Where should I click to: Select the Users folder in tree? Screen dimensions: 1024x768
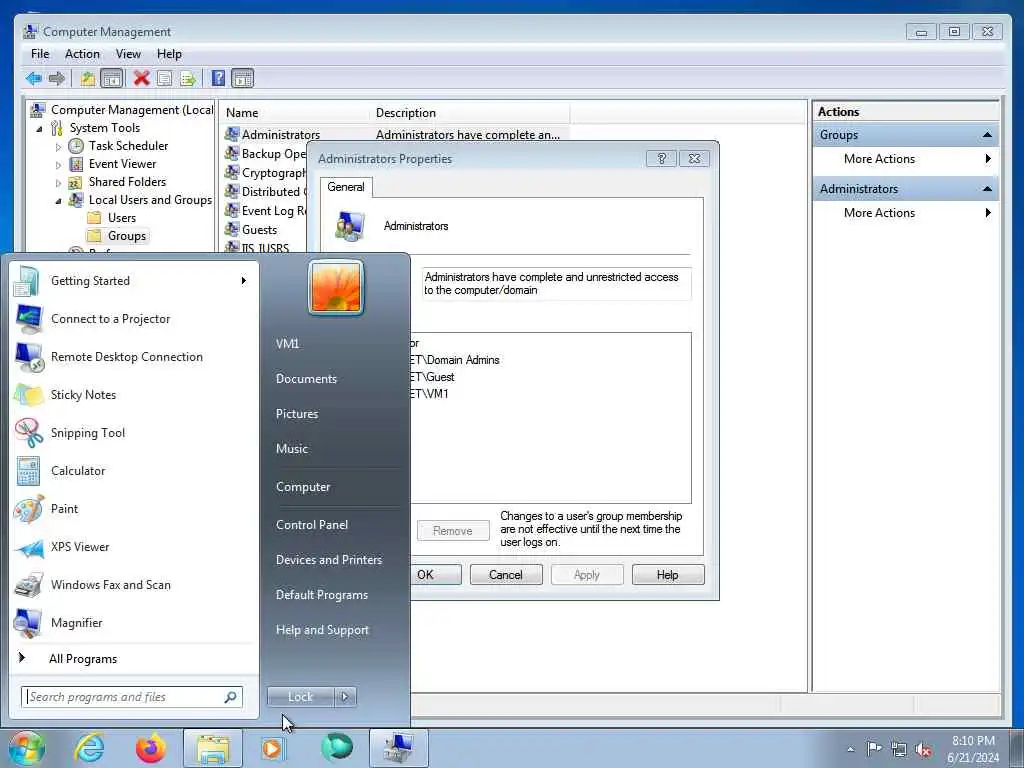click(x=121, y=218)
